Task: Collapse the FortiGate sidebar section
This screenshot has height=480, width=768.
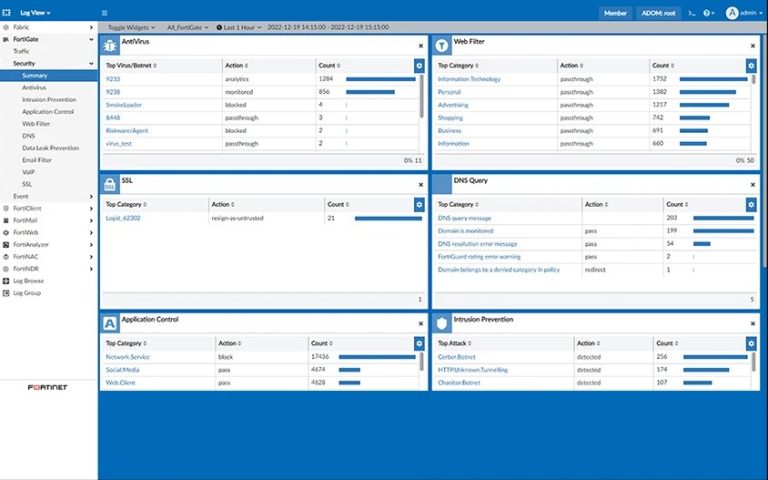Action: [91, 39]
